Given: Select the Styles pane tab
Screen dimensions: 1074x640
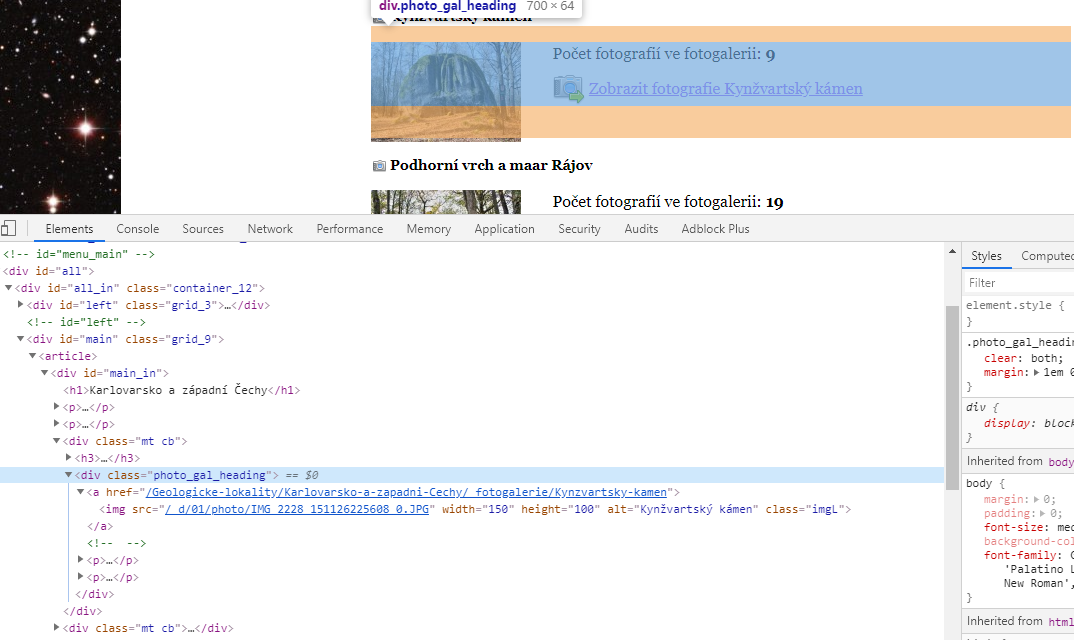Looking at the screenshot, I should (x=986, y=256).
